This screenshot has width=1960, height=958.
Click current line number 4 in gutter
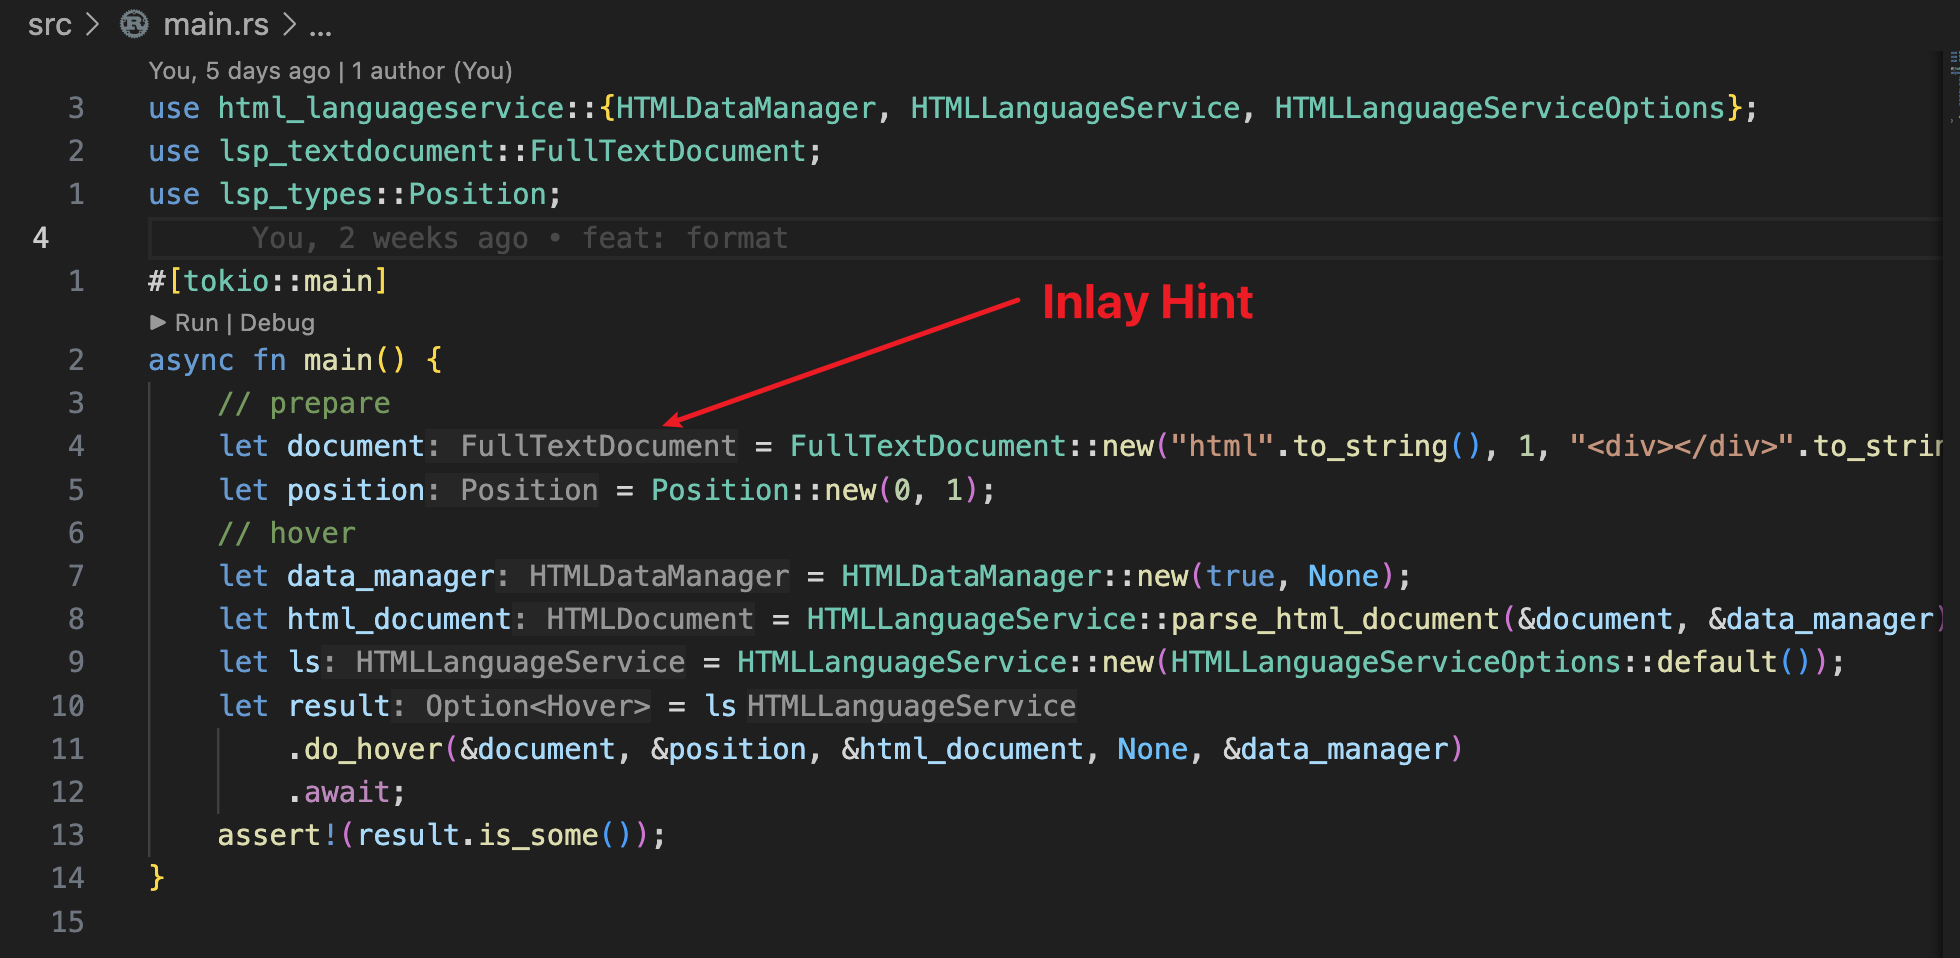(41, 238)
